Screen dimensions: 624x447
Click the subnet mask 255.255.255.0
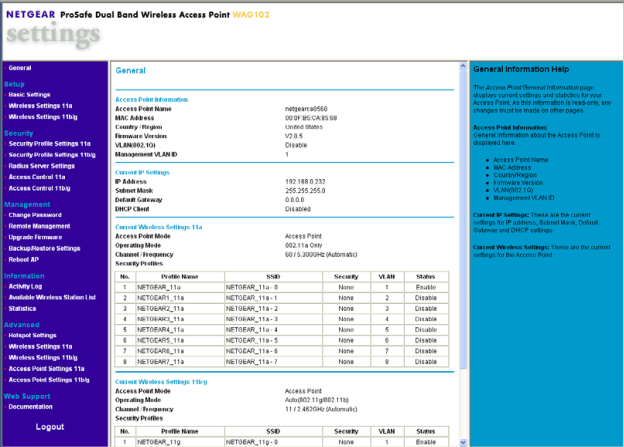[305, 191]
